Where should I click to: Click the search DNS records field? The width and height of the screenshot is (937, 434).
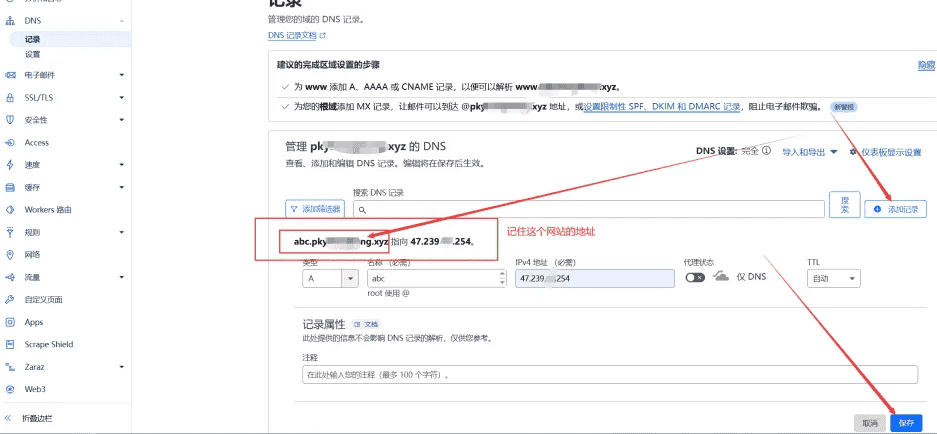point(589,209)
